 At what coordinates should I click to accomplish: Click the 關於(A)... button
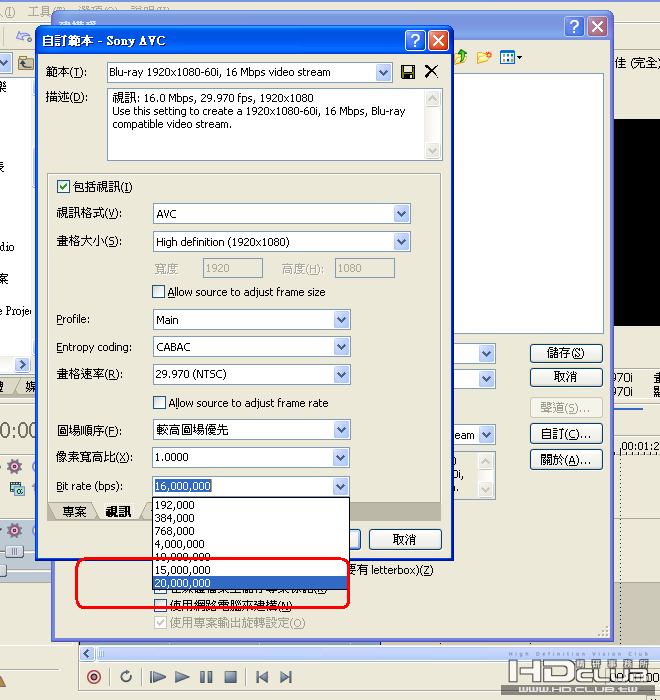click(566, 460)
